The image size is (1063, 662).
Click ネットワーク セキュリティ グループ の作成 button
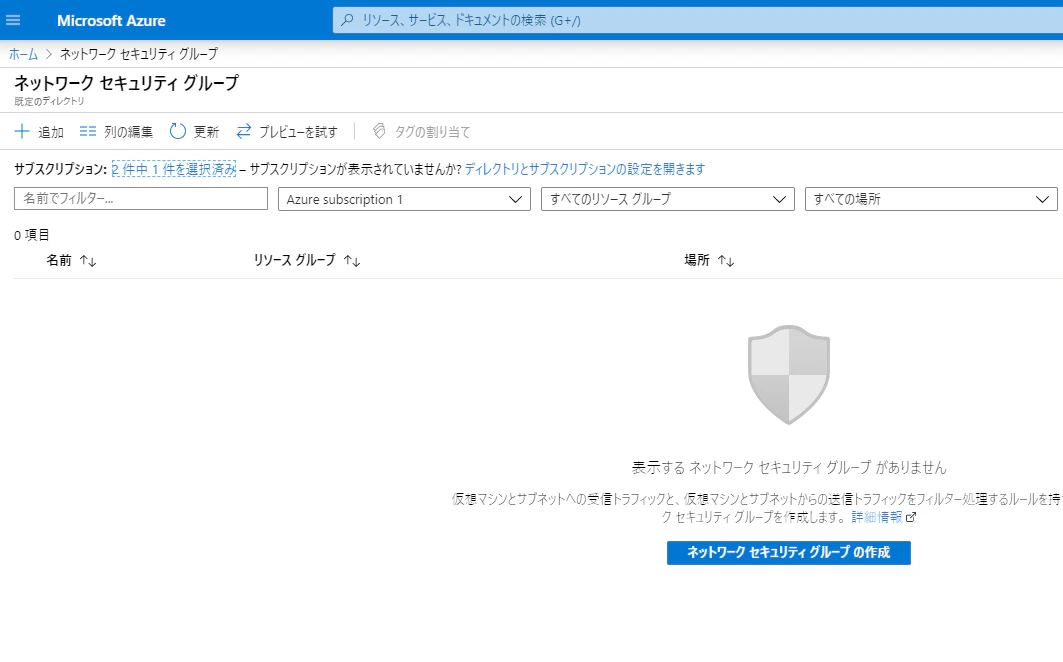788,552
